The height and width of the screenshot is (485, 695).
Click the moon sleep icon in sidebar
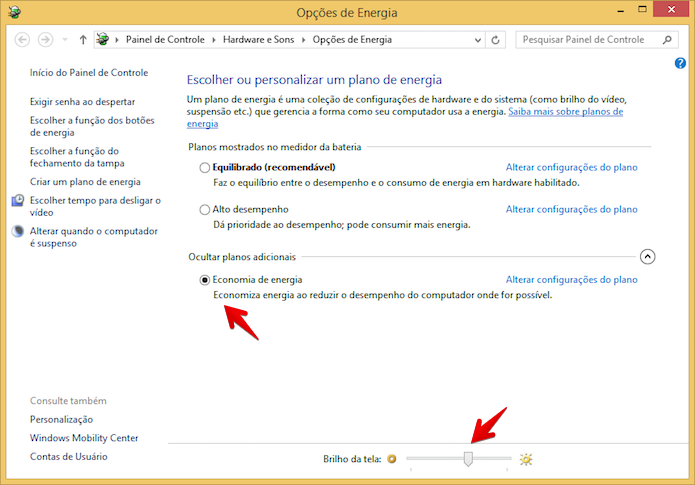point(18,231)
